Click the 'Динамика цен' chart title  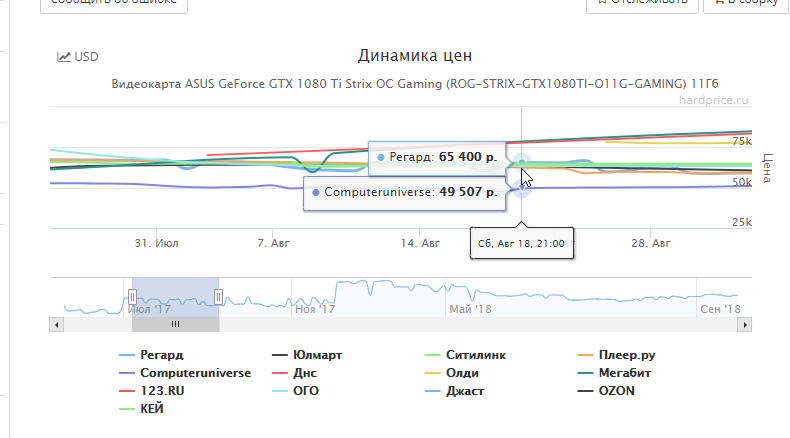coord(415,55)
